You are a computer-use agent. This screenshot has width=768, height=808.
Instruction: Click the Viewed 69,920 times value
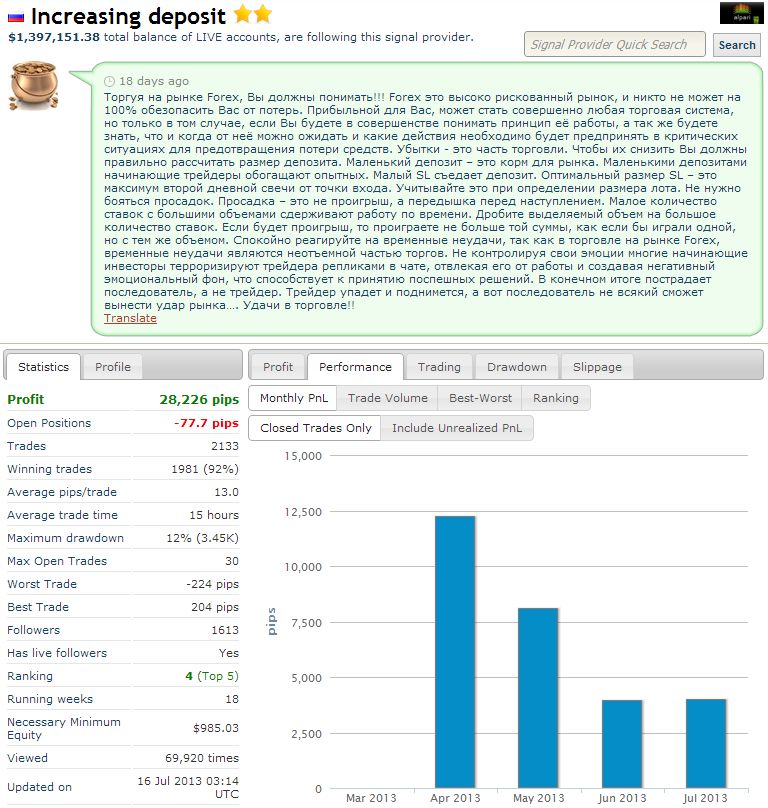202,758
